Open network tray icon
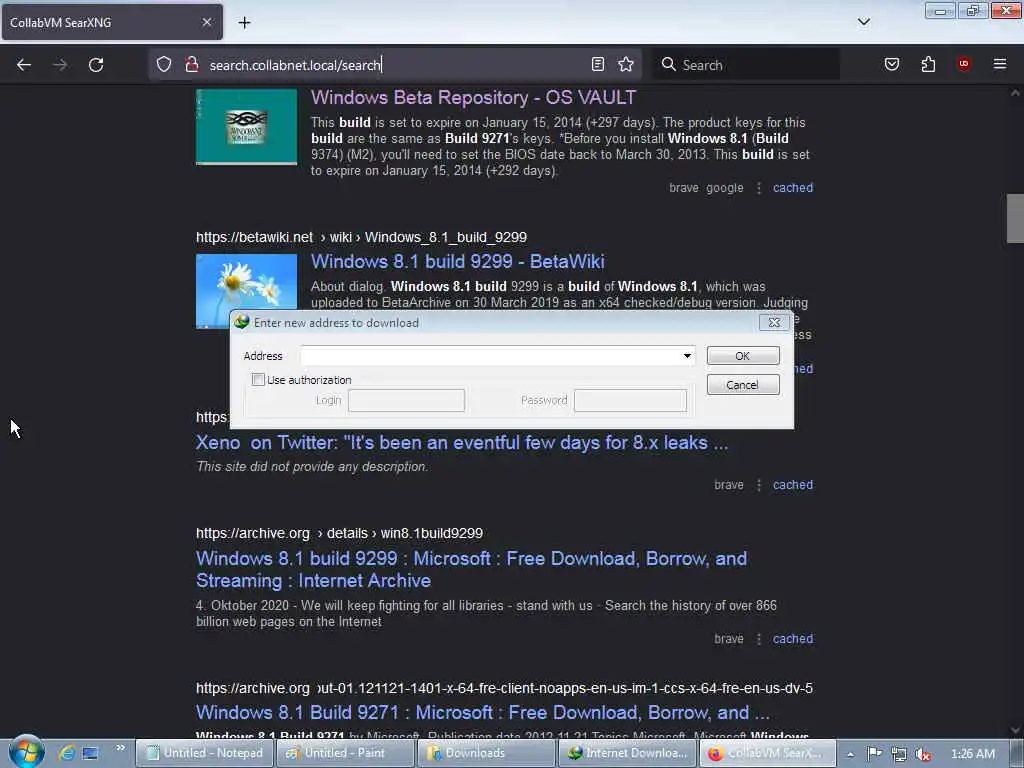This screenshot has height=768, width=1024. 899,754
